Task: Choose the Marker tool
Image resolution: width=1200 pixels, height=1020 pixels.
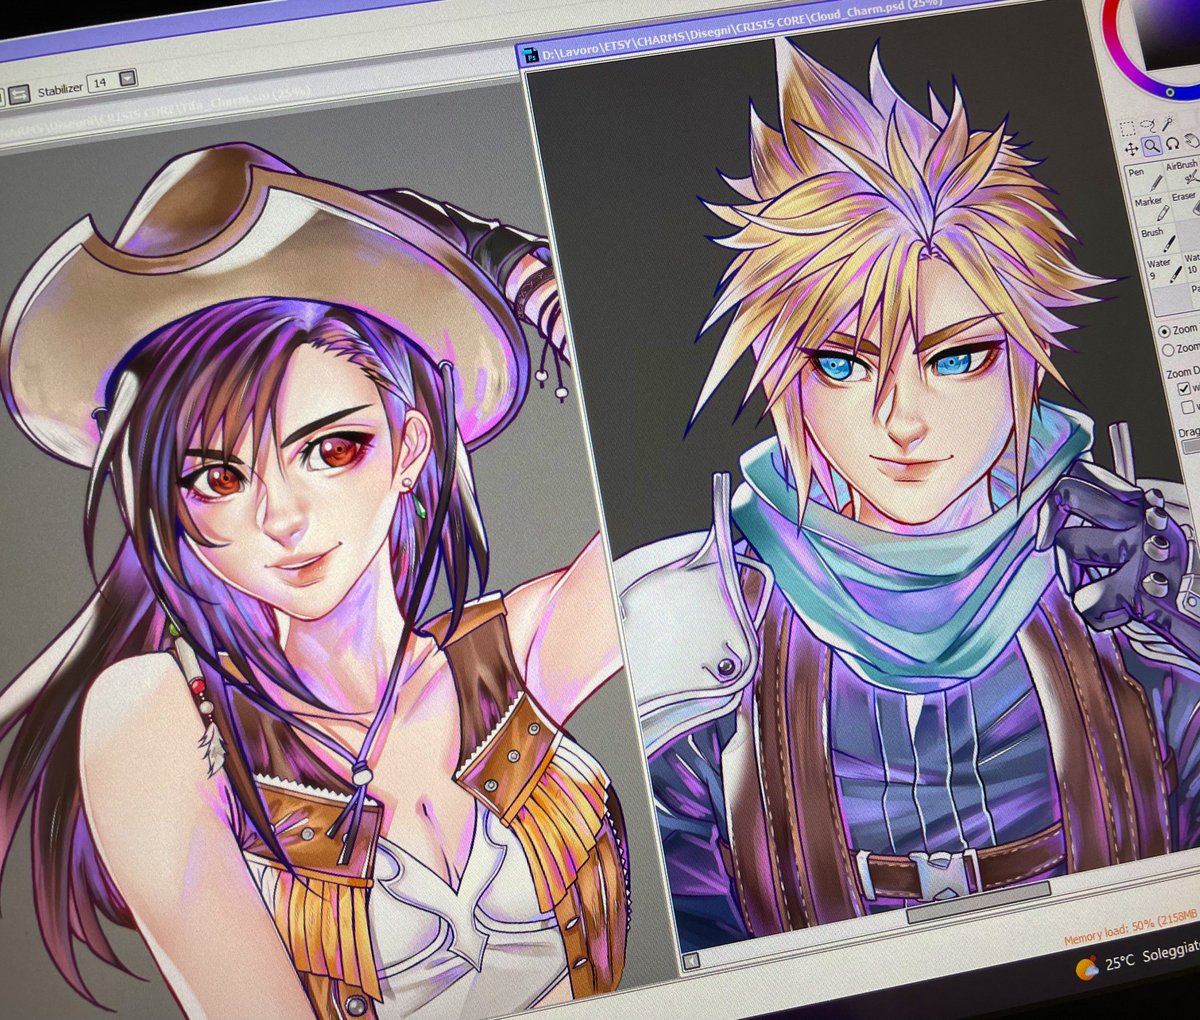Action: [x=1152, y=211]
